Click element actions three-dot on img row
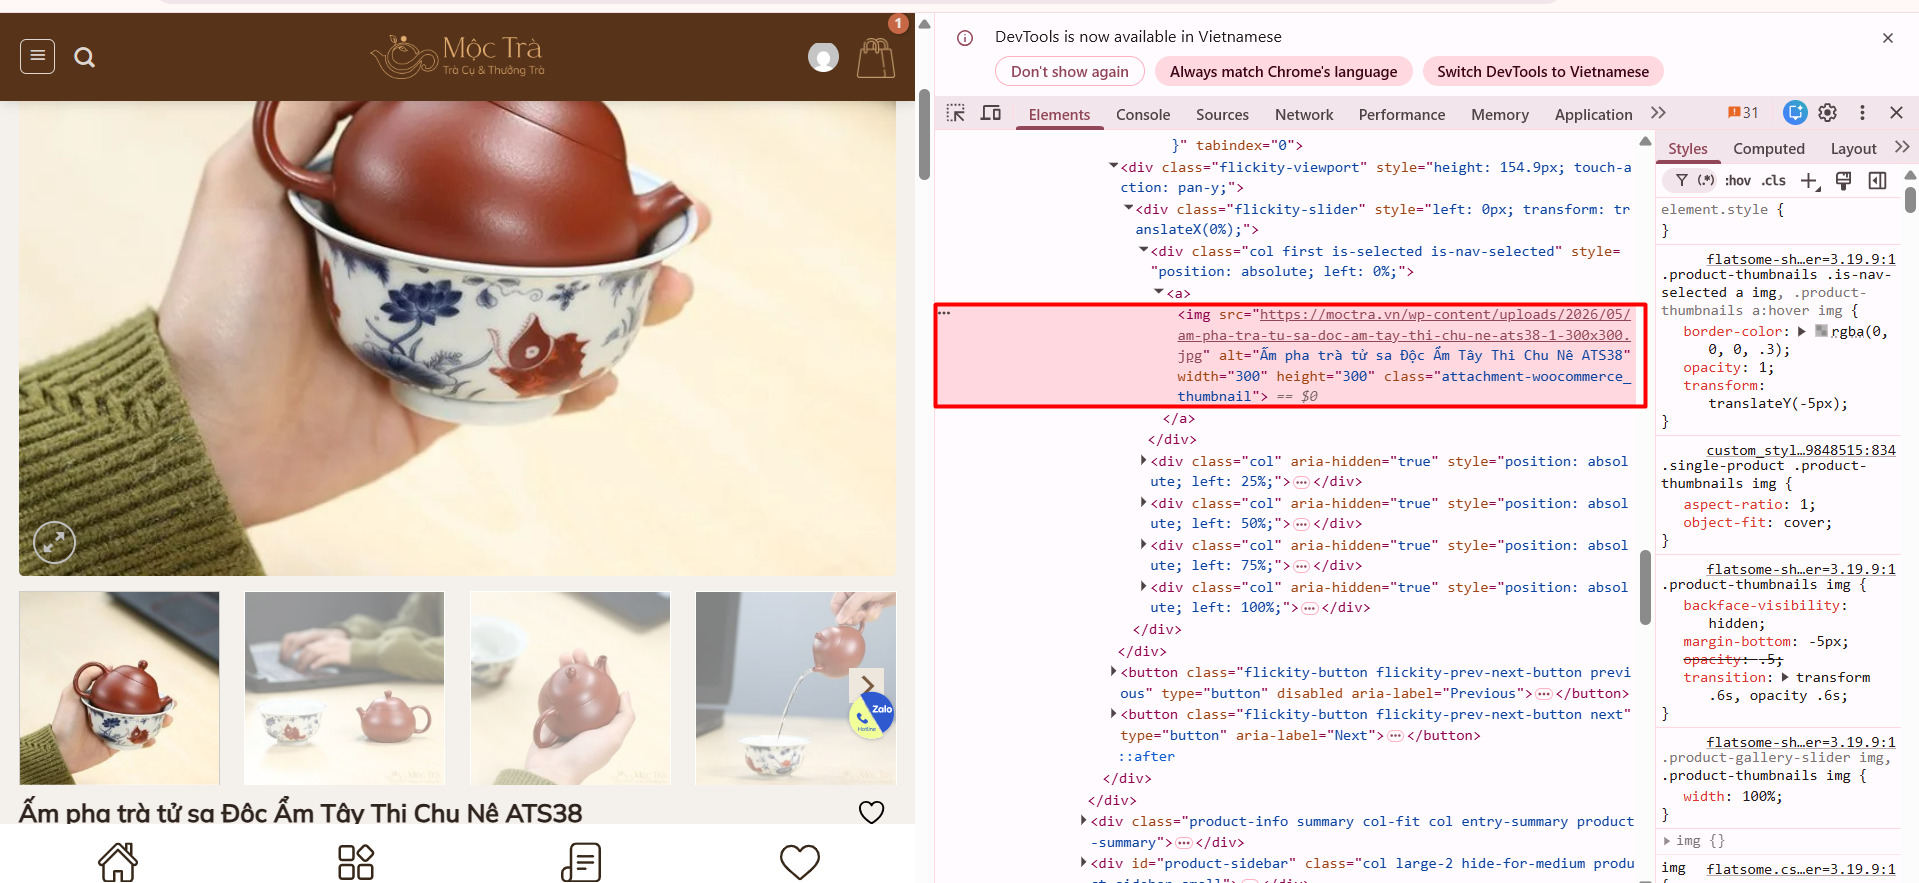 (944, 313)
